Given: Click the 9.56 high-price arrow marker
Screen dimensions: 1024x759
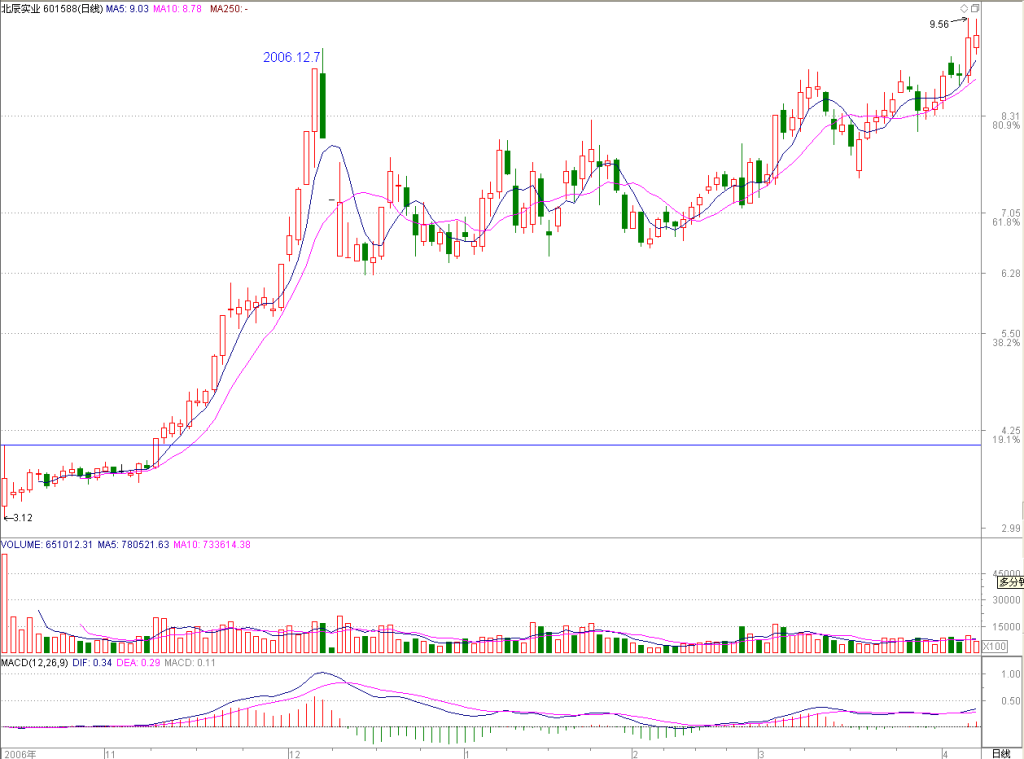Looking at the screenshot, I should coord(948,24).
